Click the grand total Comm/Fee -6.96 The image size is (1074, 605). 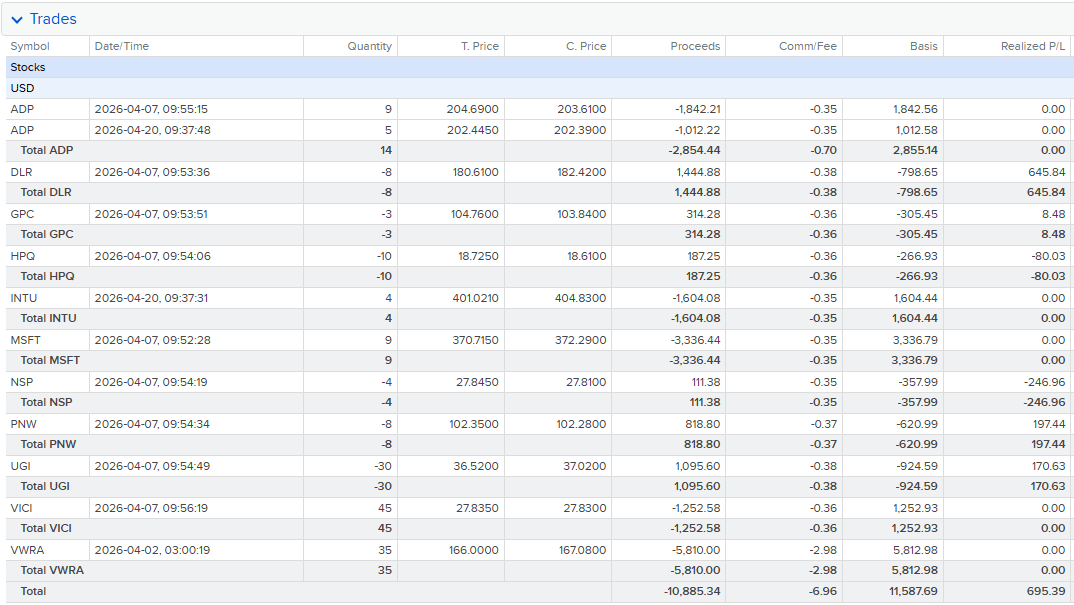click(823, 591)
